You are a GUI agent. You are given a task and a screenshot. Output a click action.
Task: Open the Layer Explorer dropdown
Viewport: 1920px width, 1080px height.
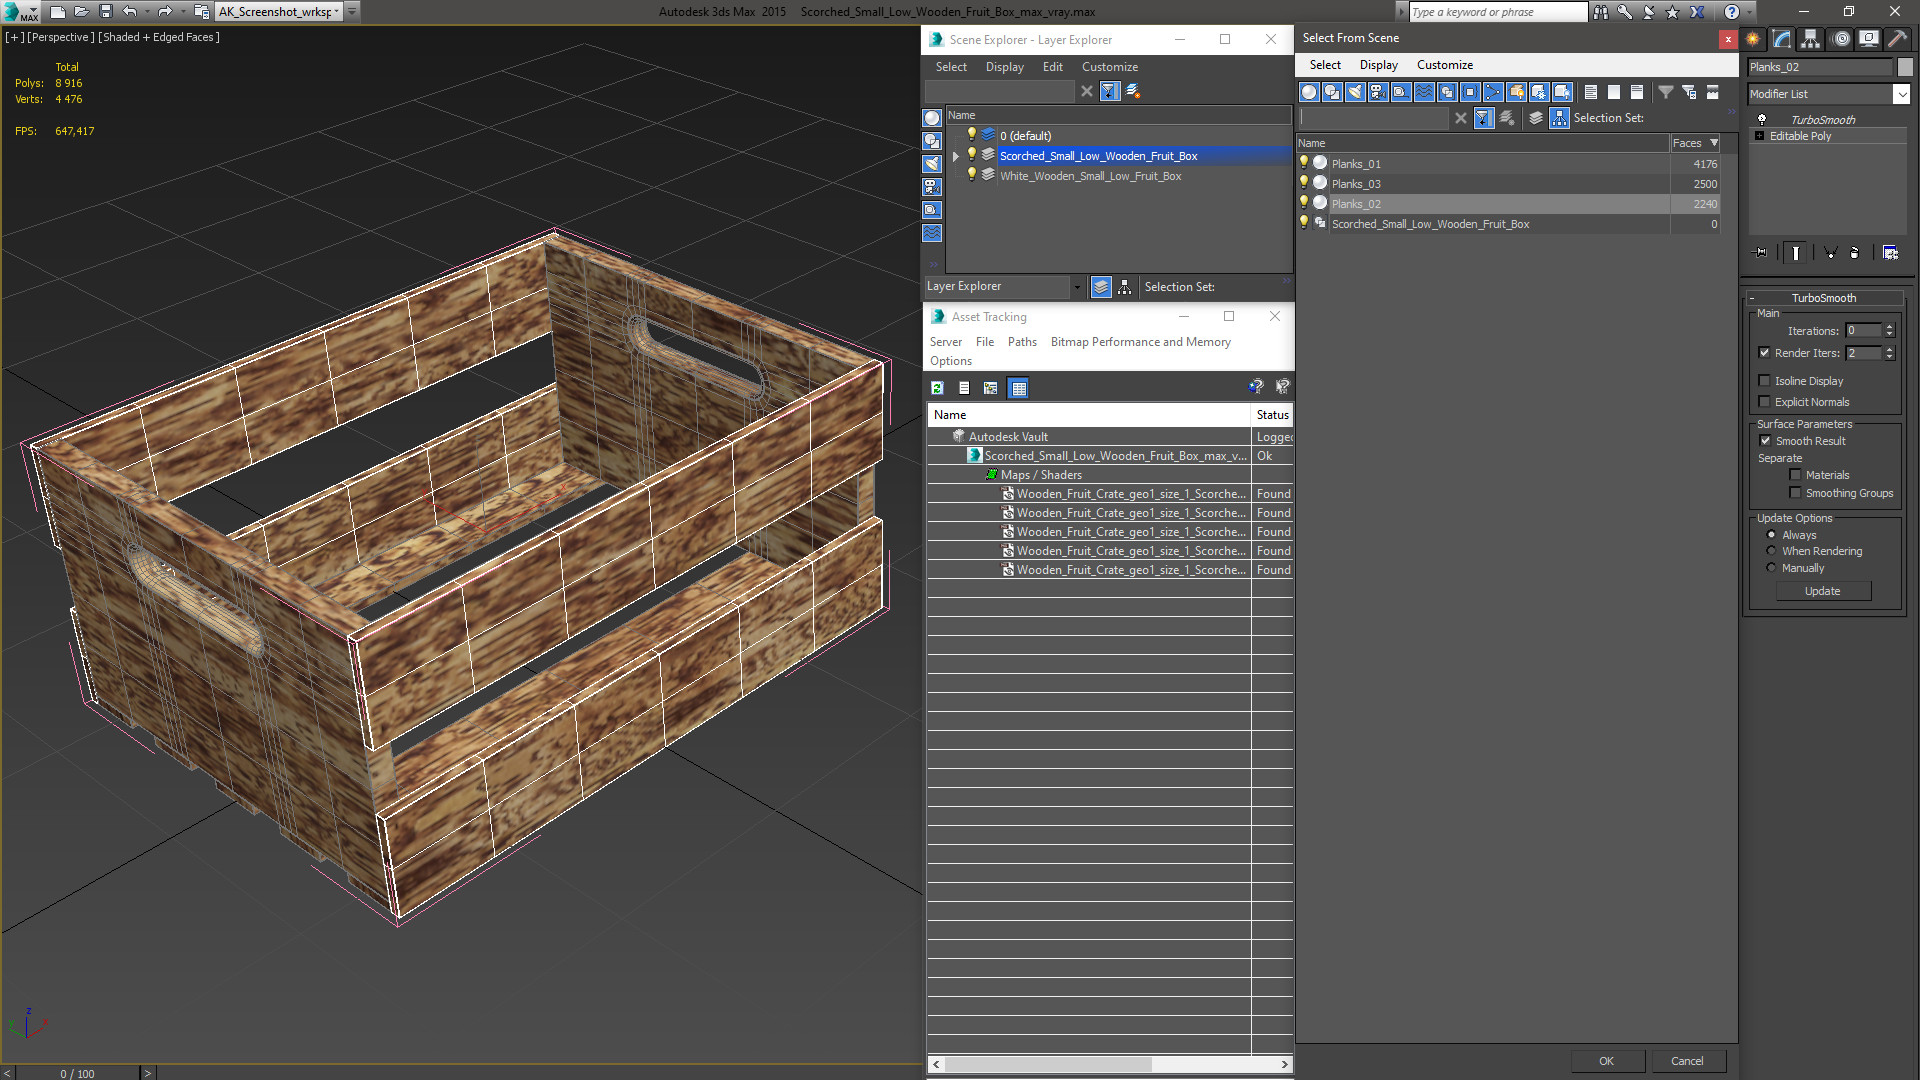pos(1077,287)
